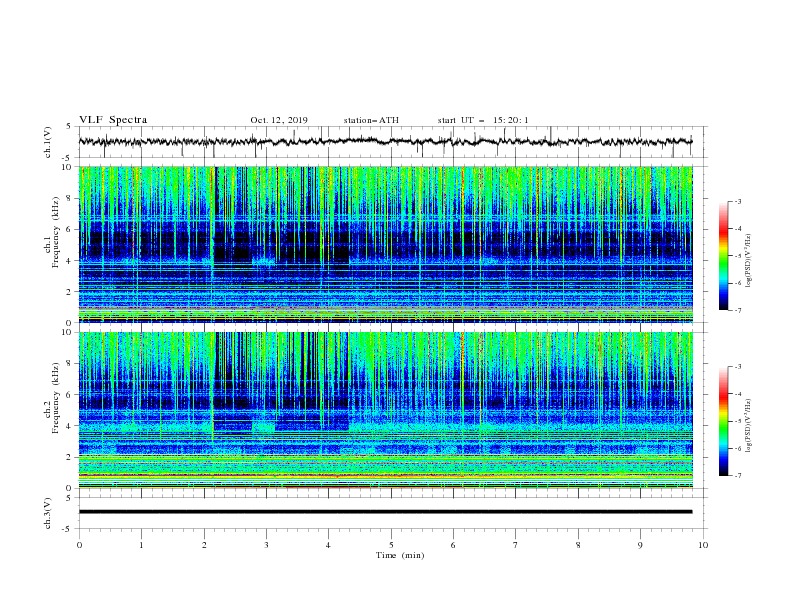Click the upper color scale bar
The width and height of the screenshot is (792, 612).
pyautogui.click(x=724, y=256)
